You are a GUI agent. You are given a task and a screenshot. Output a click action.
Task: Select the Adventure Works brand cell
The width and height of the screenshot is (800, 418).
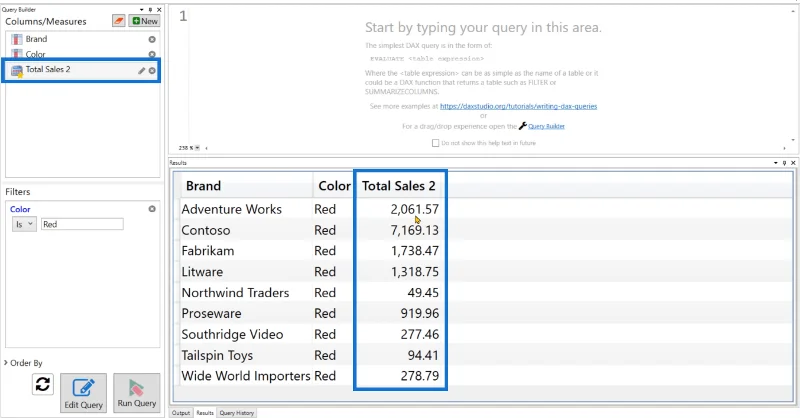[x=232, y=209]
